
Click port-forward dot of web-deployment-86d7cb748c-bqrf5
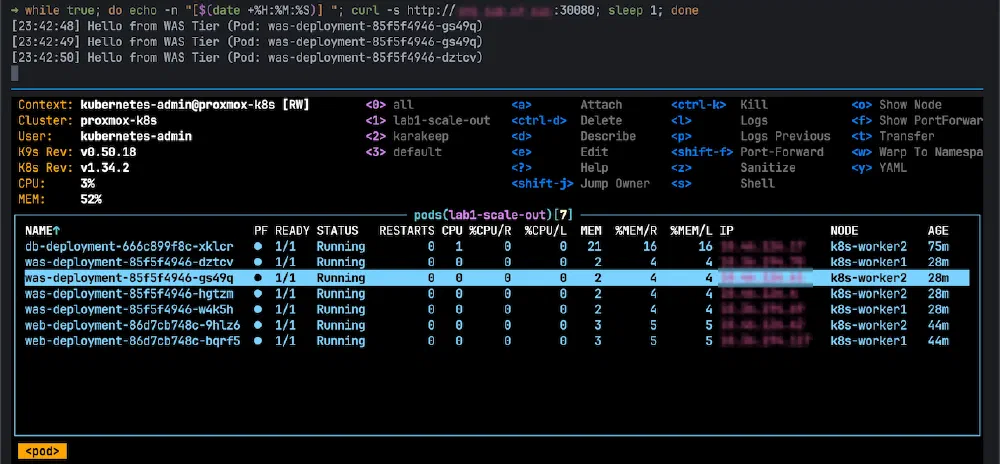coord(259,341)
